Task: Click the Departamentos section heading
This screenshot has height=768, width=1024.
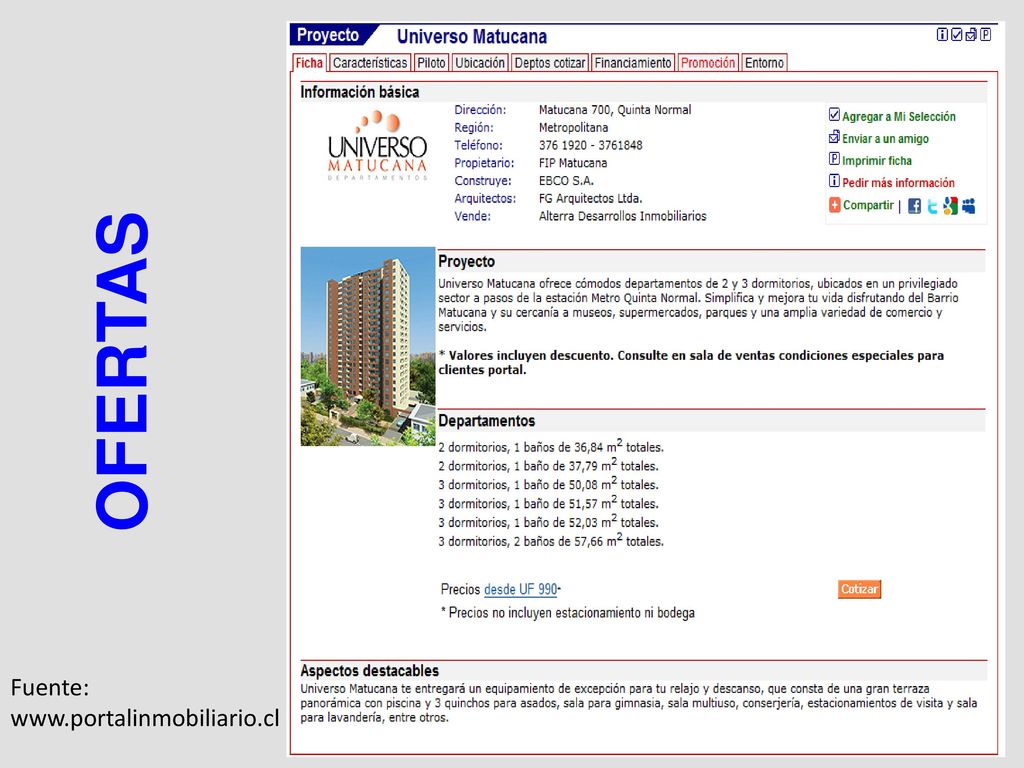Action: point(487,421)
